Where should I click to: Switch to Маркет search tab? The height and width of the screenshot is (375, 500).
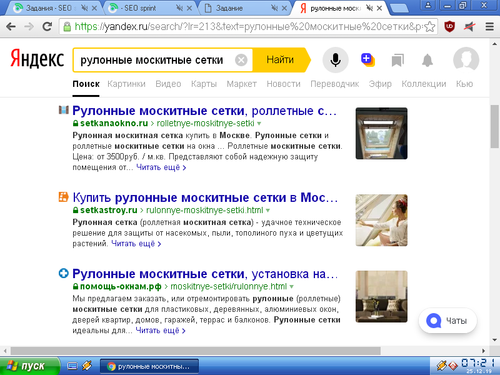click(242, 84)
